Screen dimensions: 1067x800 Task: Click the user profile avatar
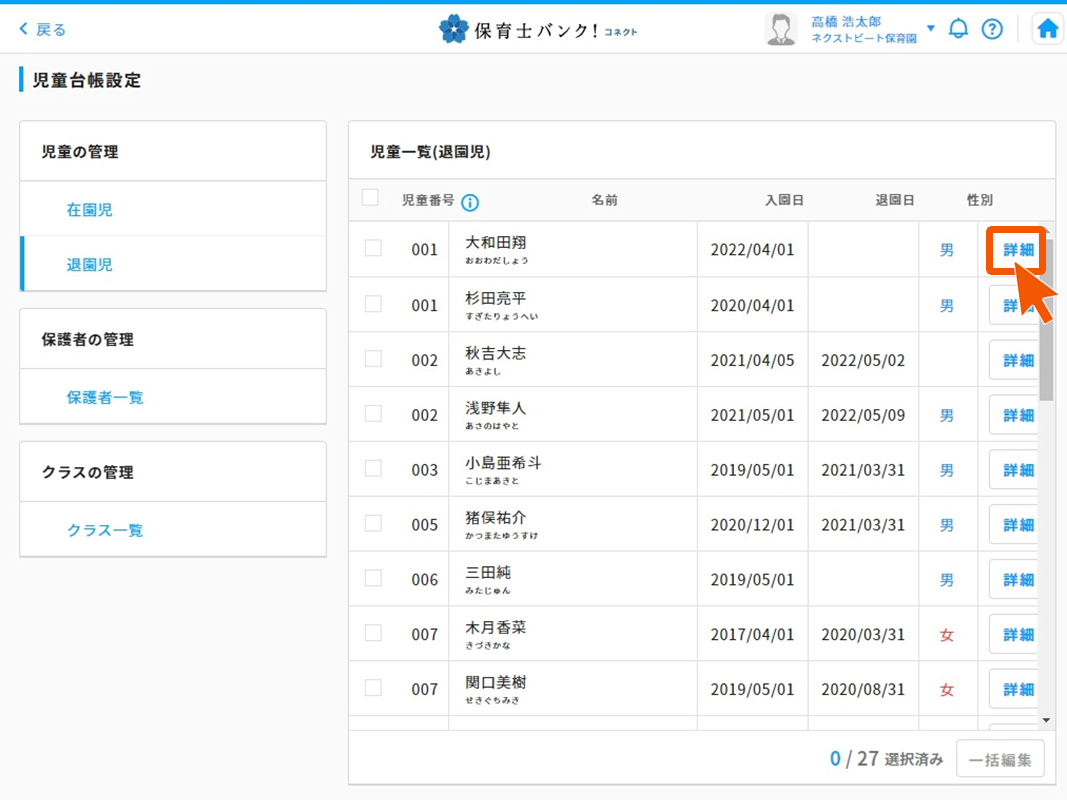[x=780, y=29]
